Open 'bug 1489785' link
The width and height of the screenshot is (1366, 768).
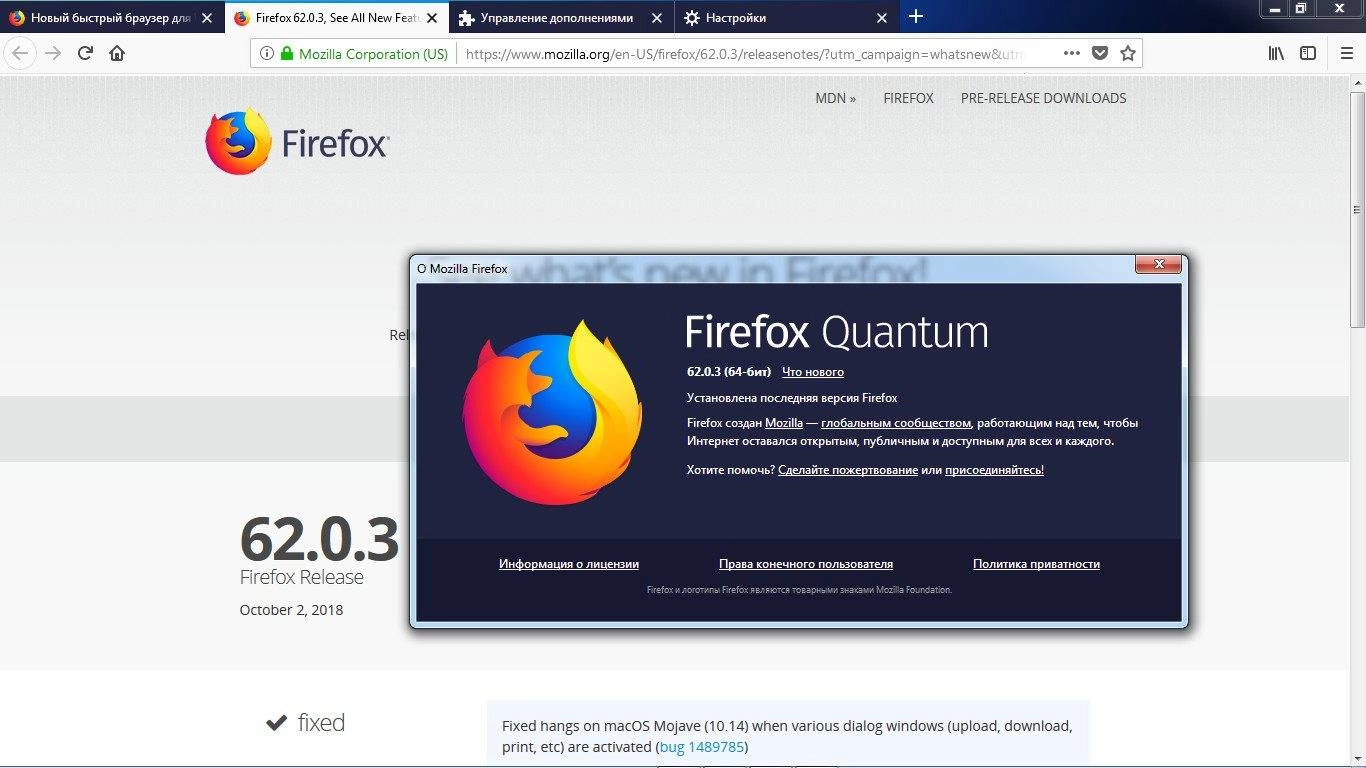(701, 747)
